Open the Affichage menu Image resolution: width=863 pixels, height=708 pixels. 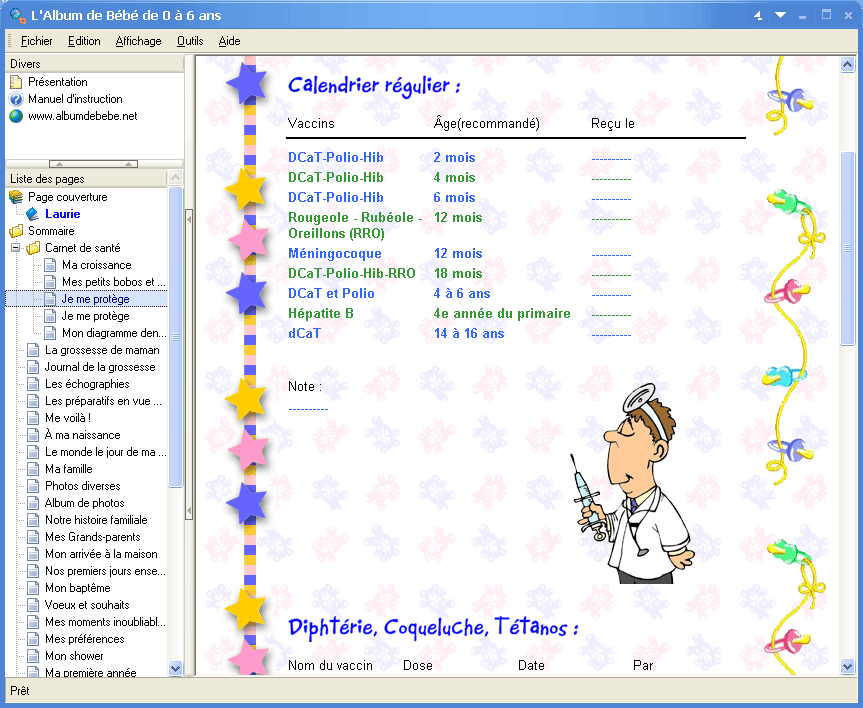tap(138, 41)
